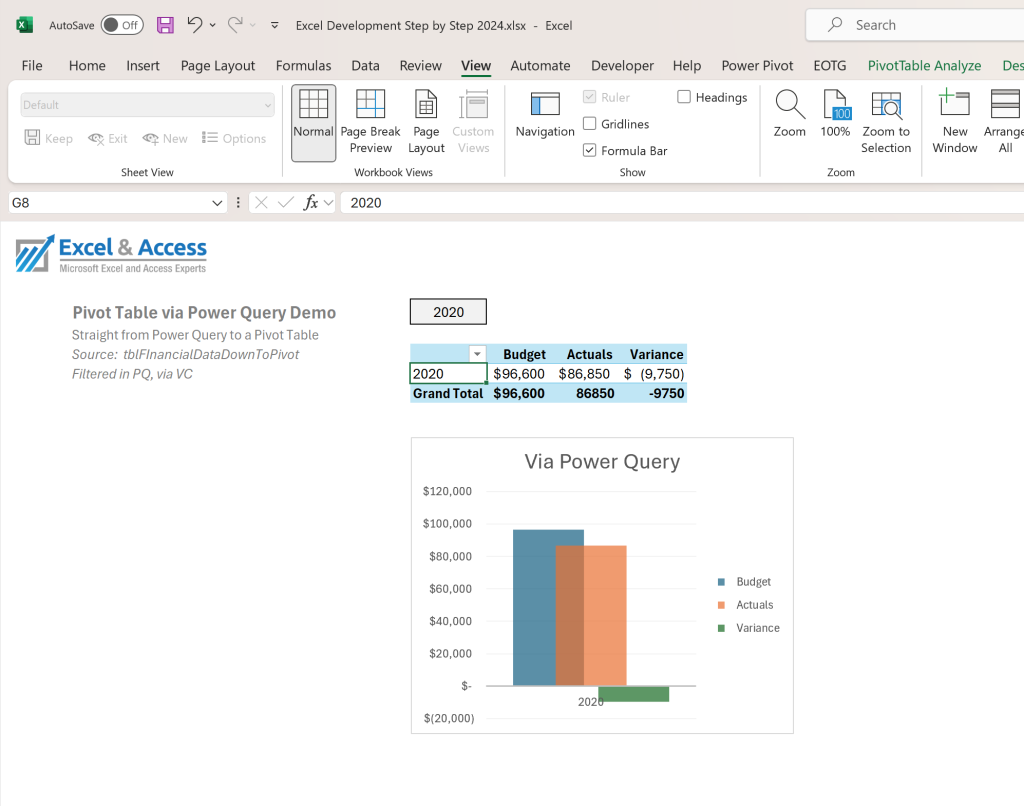Expand the Name Box dropdown arrow
1024x806 pixels.
(x=217, y=203)
